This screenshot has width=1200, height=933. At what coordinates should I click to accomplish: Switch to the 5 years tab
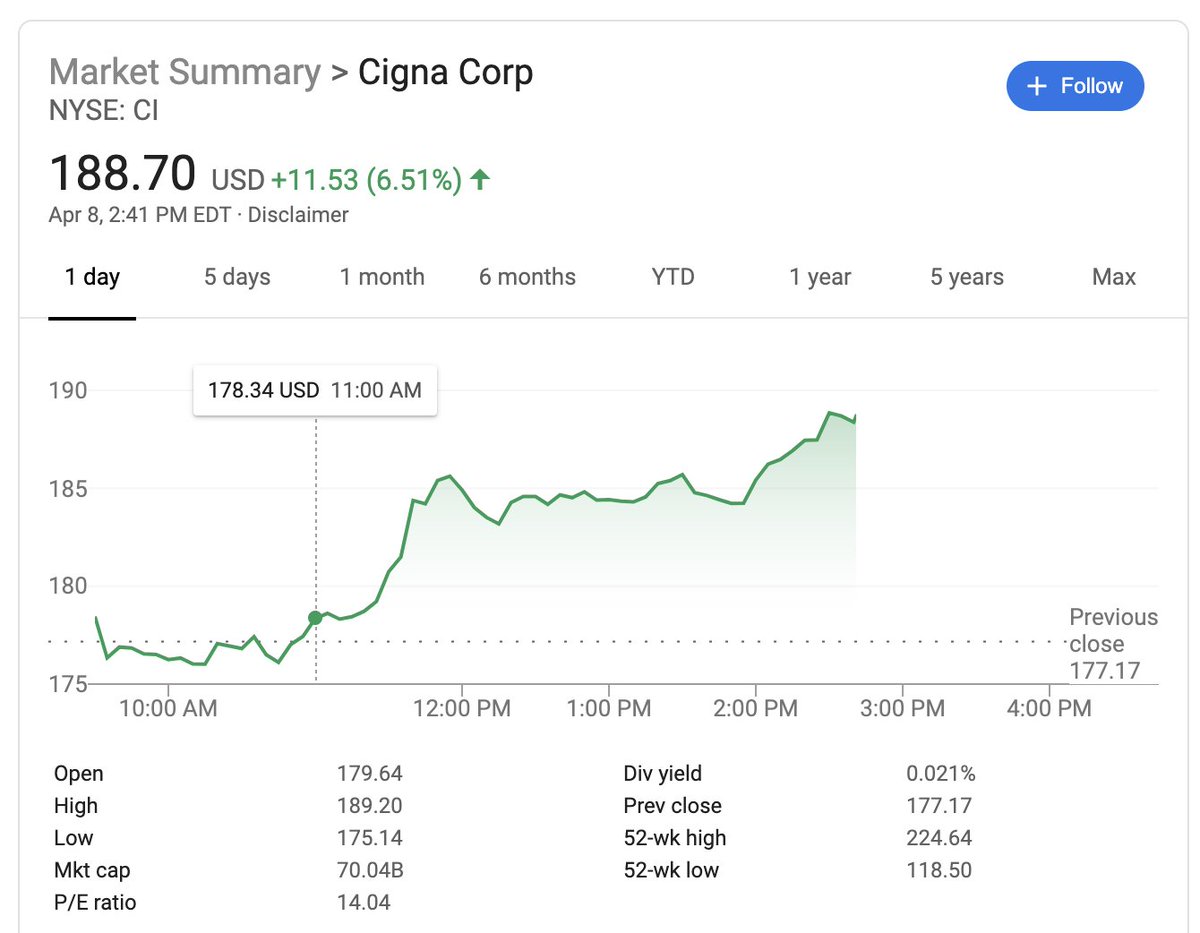(967, 277)
